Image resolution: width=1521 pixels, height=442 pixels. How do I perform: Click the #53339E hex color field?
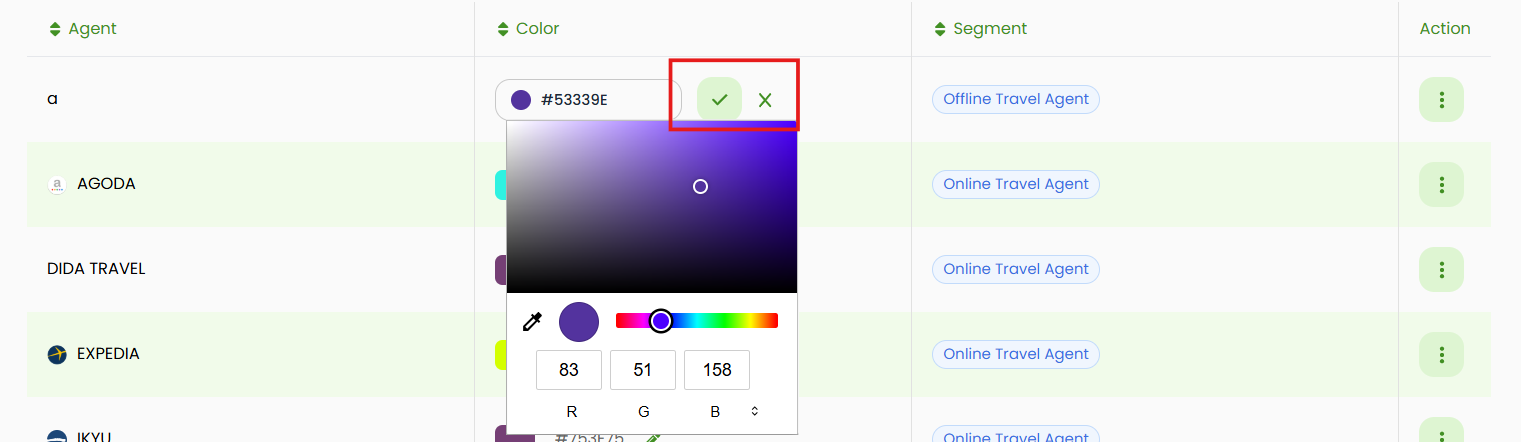coord(588,100)
